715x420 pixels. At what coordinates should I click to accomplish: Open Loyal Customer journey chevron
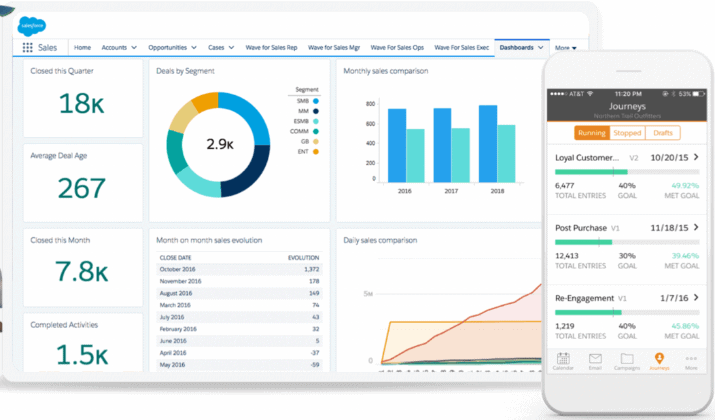[x=696, y=157]
